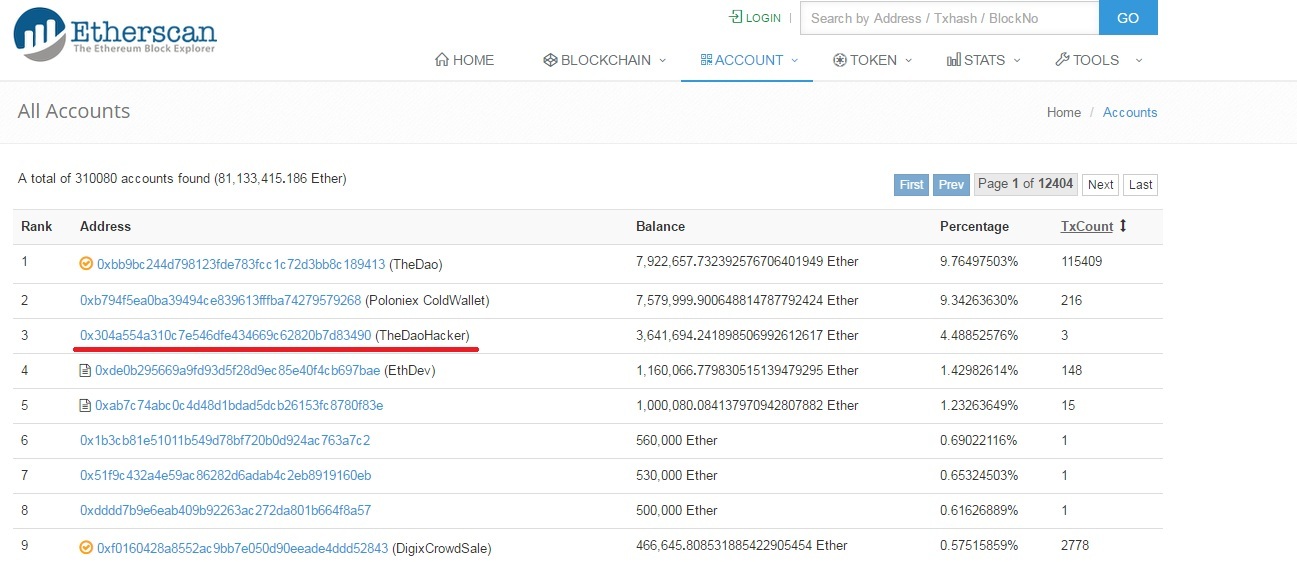Open the TOKEN menu label
The height and width of the screenshot is (562, 1297).
click(x=873, y=60)
